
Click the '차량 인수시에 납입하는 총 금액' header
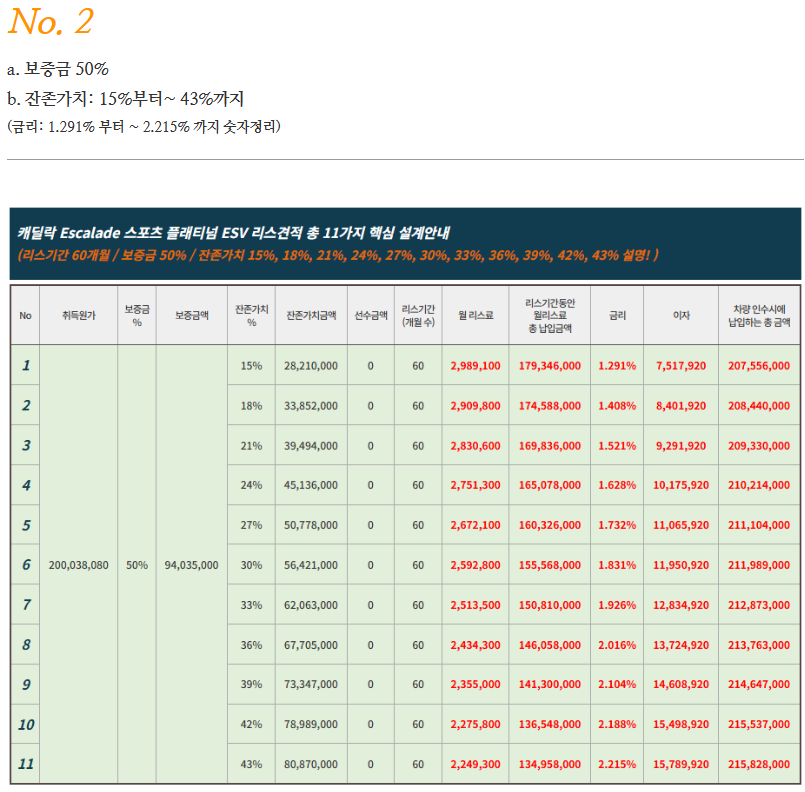click(x=759, y=316)
